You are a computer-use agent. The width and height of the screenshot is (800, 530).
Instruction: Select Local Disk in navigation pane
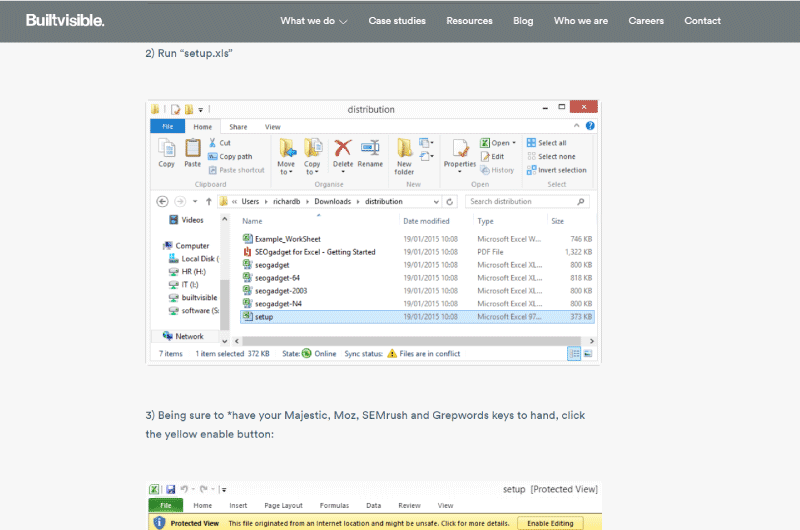coord(194,259)
